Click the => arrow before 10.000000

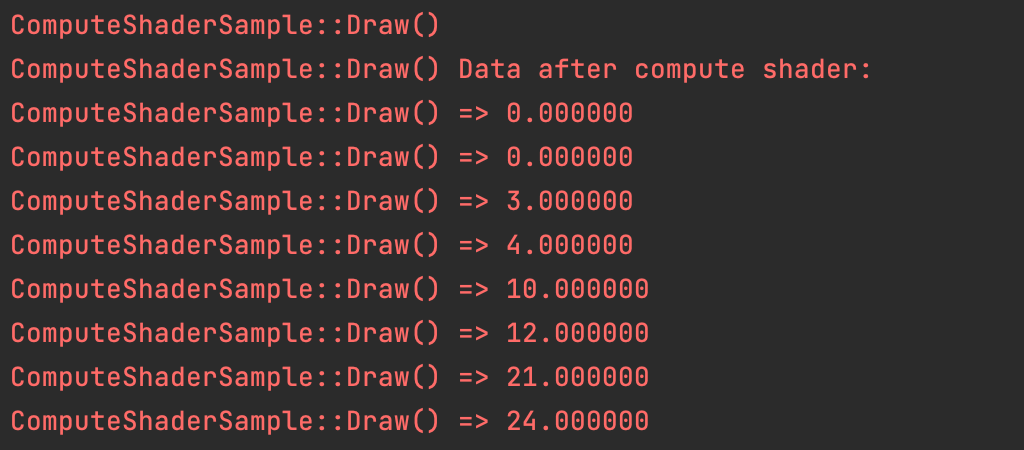point(474,290)
